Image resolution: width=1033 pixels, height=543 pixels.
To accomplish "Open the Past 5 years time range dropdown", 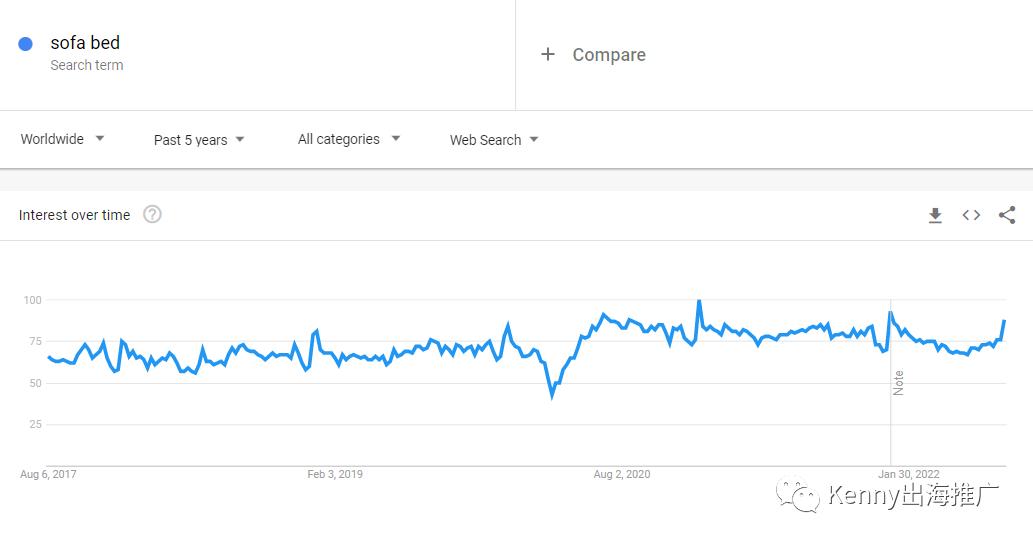I will [x=199, y=140].
